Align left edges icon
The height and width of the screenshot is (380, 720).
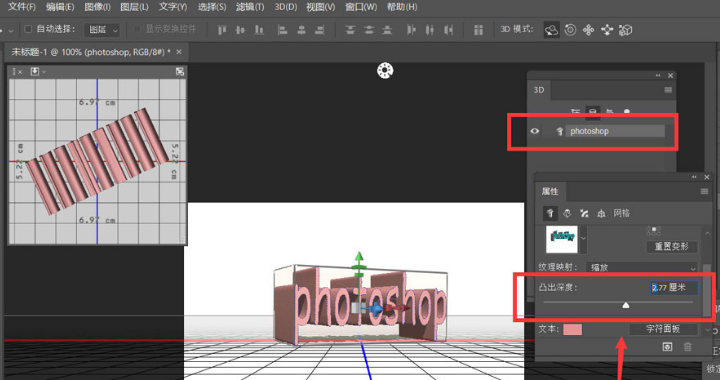pyautogui.click(x=282, y=30)
